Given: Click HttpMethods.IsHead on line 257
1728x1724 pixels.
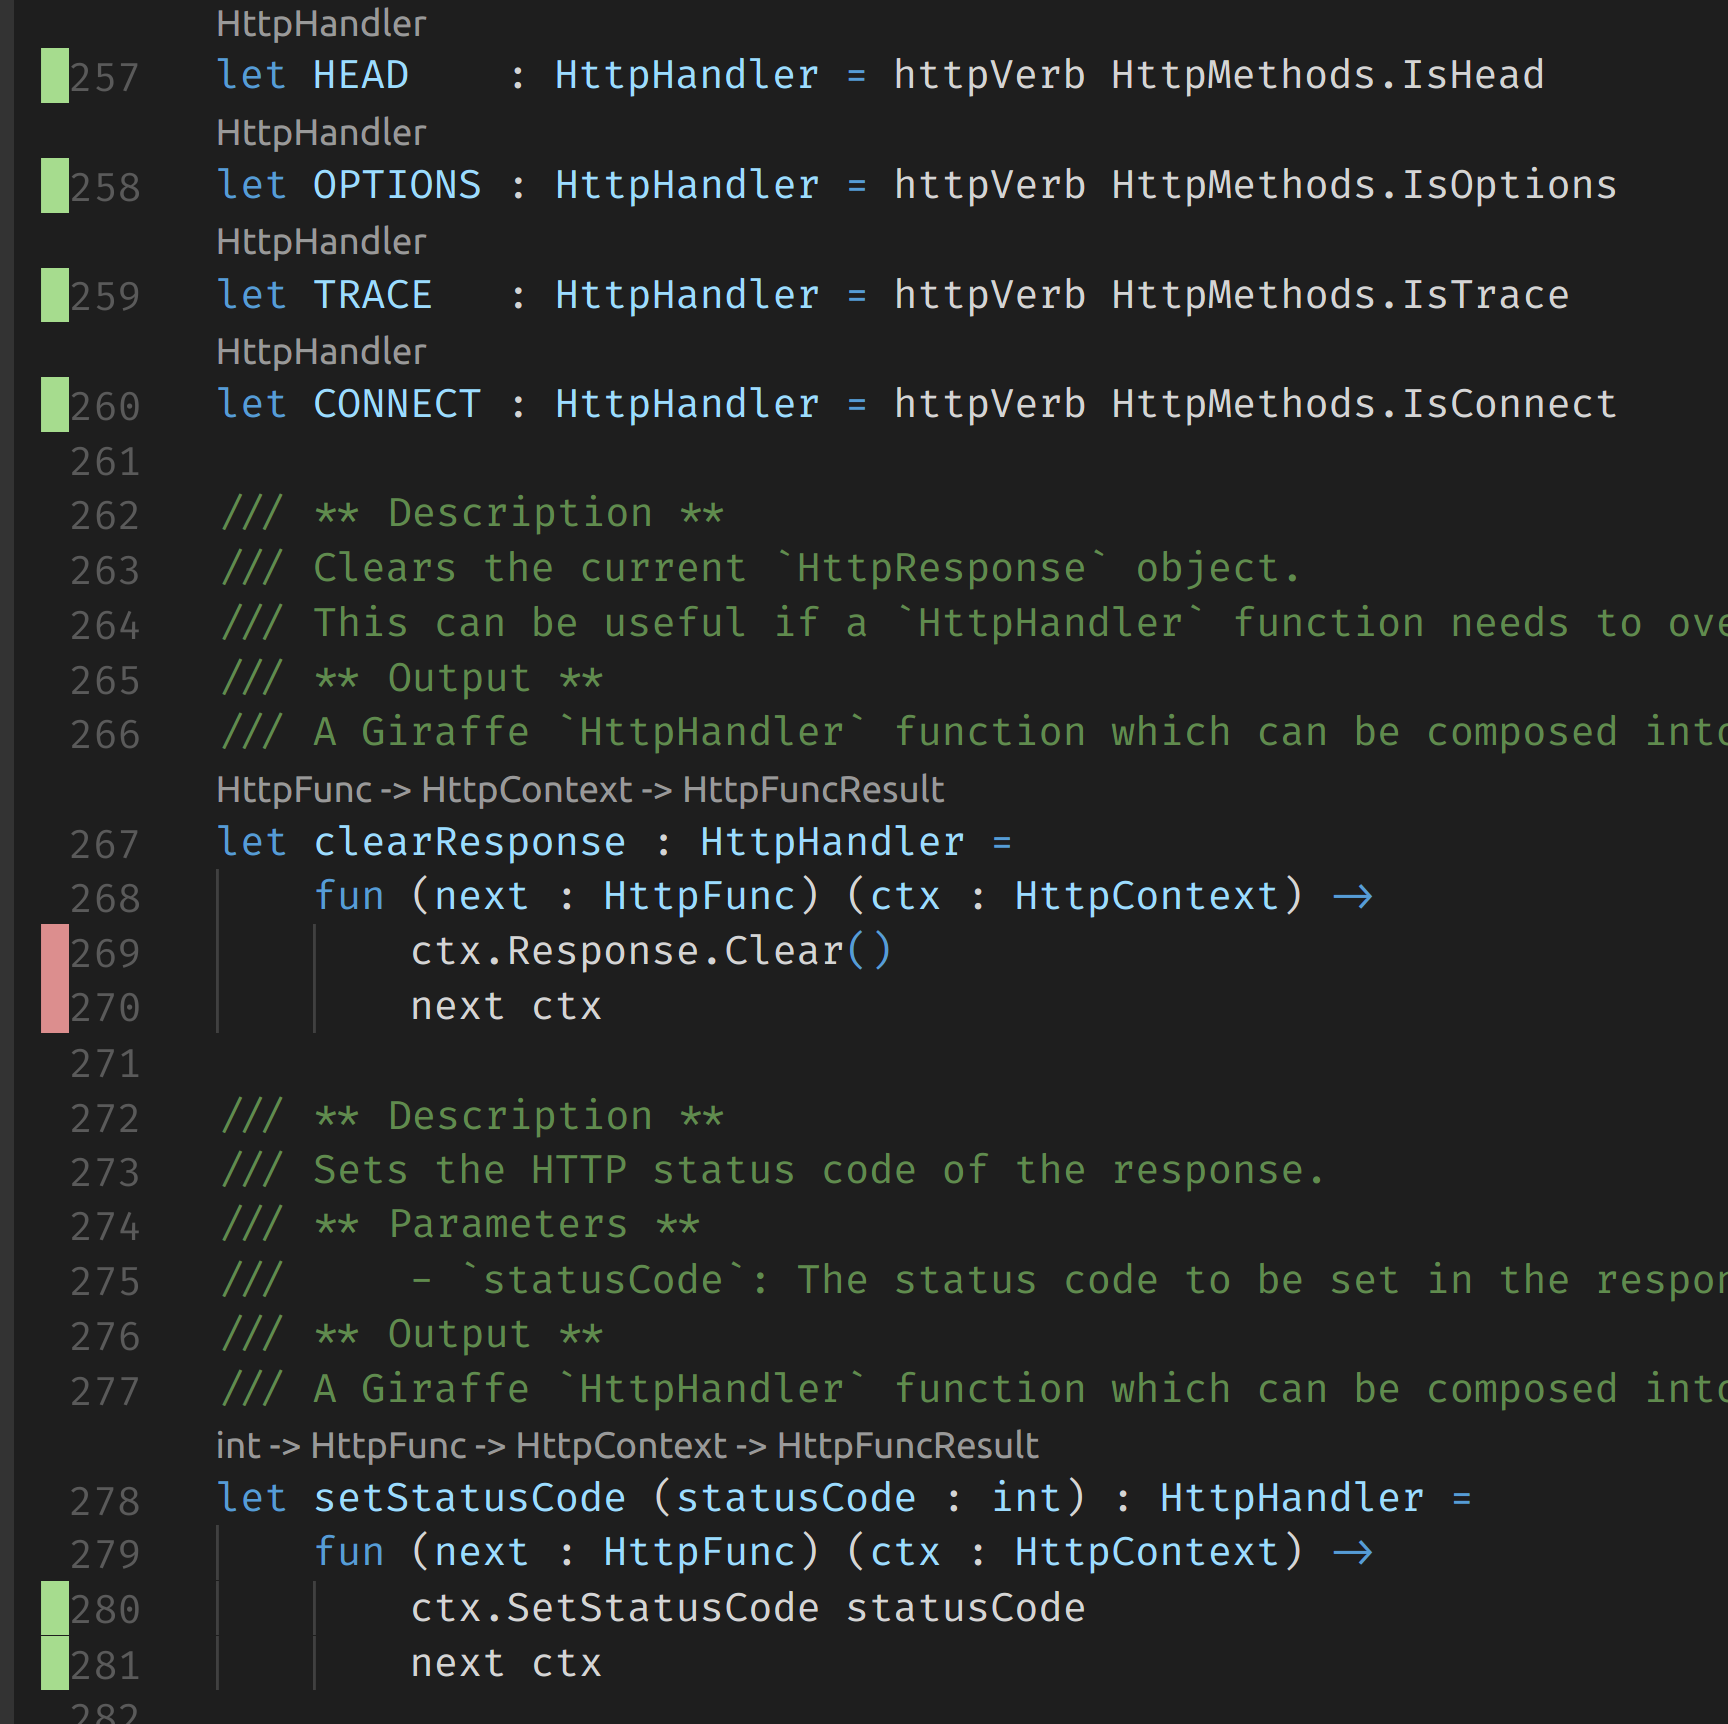Looking at the screenshot, I should (x=1328, y=75).
